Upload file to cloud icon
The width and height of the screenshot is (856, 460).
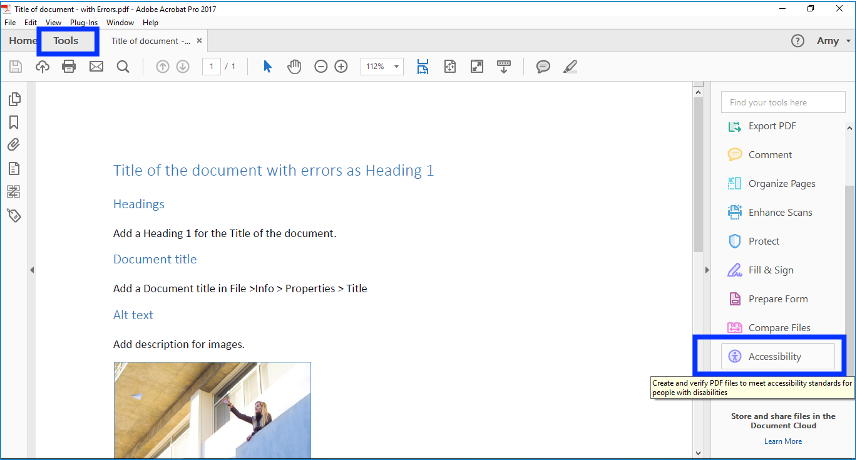pyautogui.click(x=43, y=67)
